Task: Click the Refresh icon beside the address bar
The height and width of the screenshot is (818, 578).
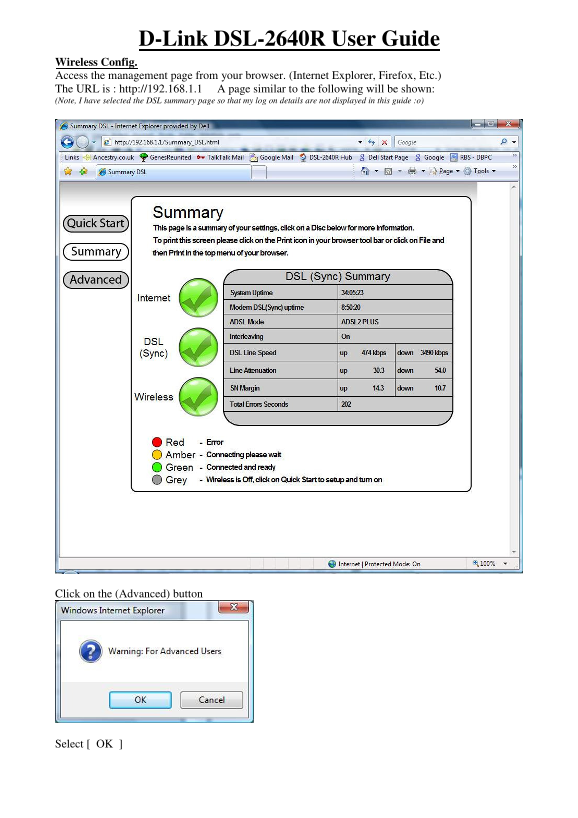Action: [x=371, y=142]
